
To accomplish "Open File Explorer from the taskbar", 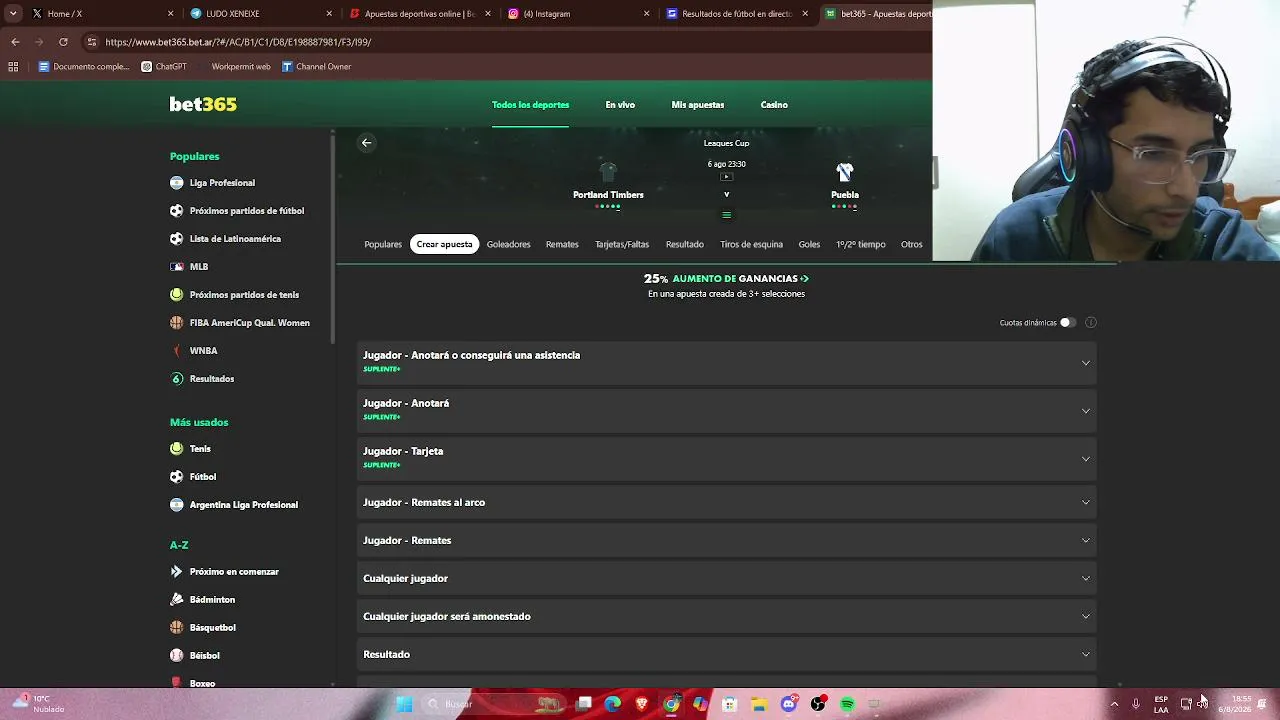I will [759, 704].
